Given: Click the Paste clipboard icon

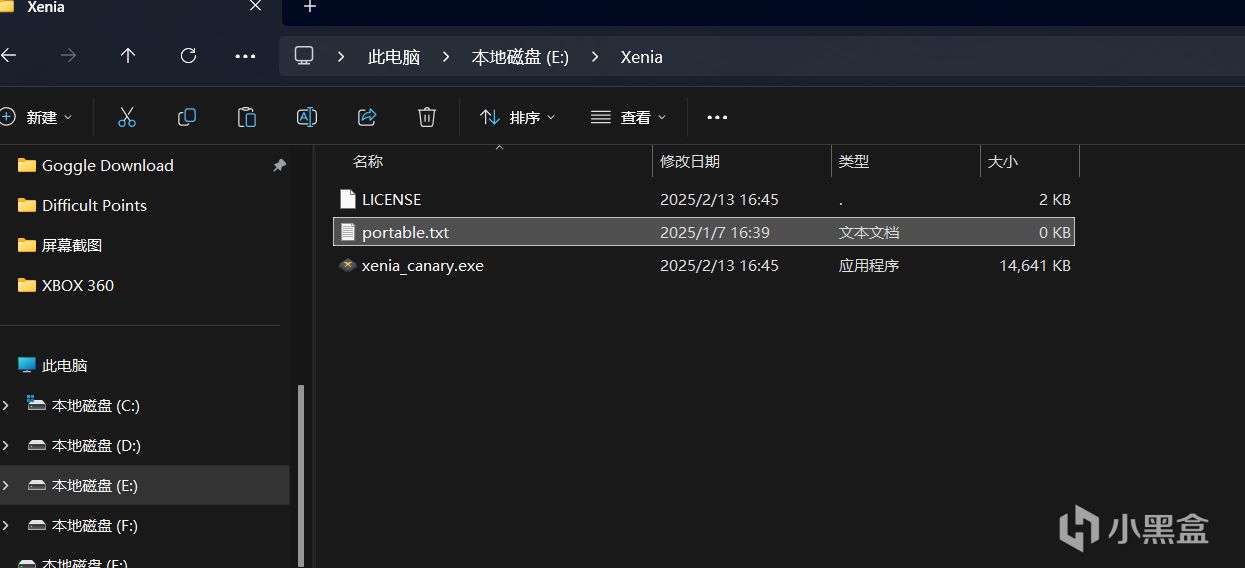Looking at the screenshot, I should coord(247,117).
